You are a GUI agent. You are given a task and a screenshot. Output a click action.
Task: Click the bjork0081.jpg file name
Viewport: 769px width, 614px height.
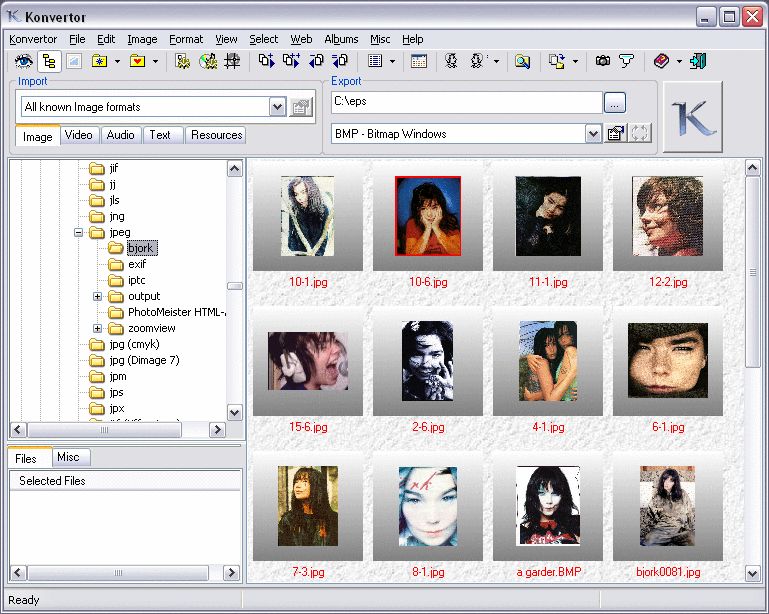click(668, 572)
